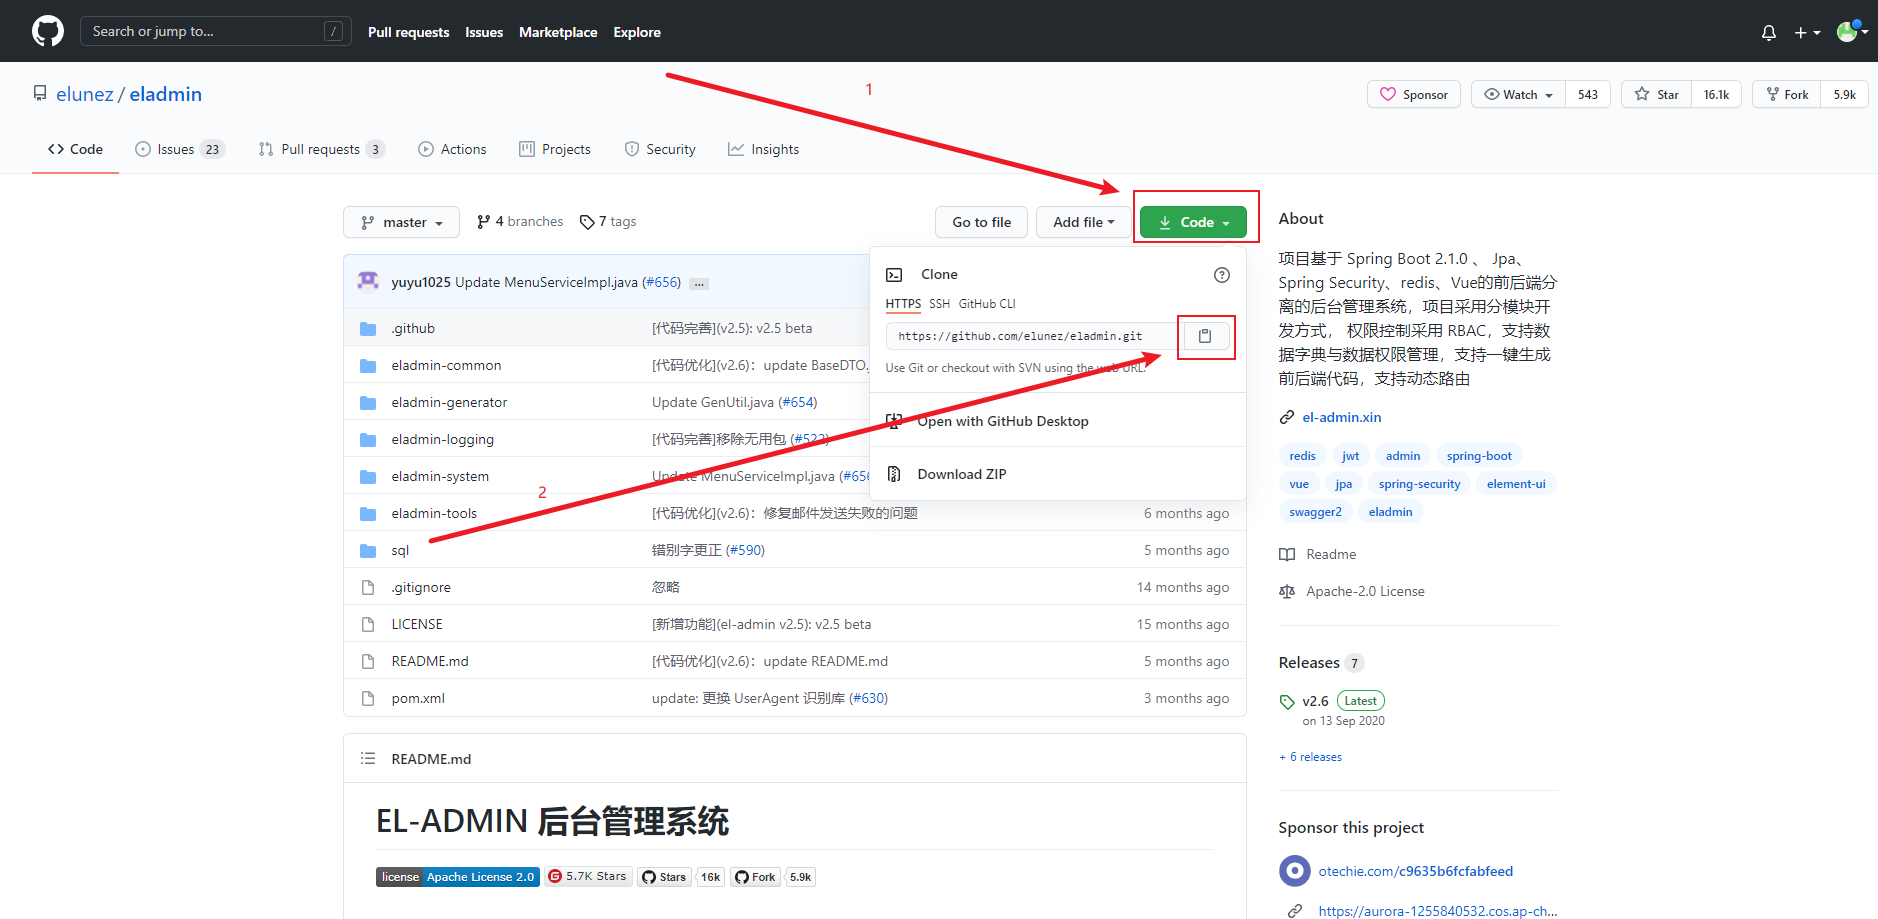View the + 6 releases link
The height and width of the screenshot is (919, 1878).
1311,757
